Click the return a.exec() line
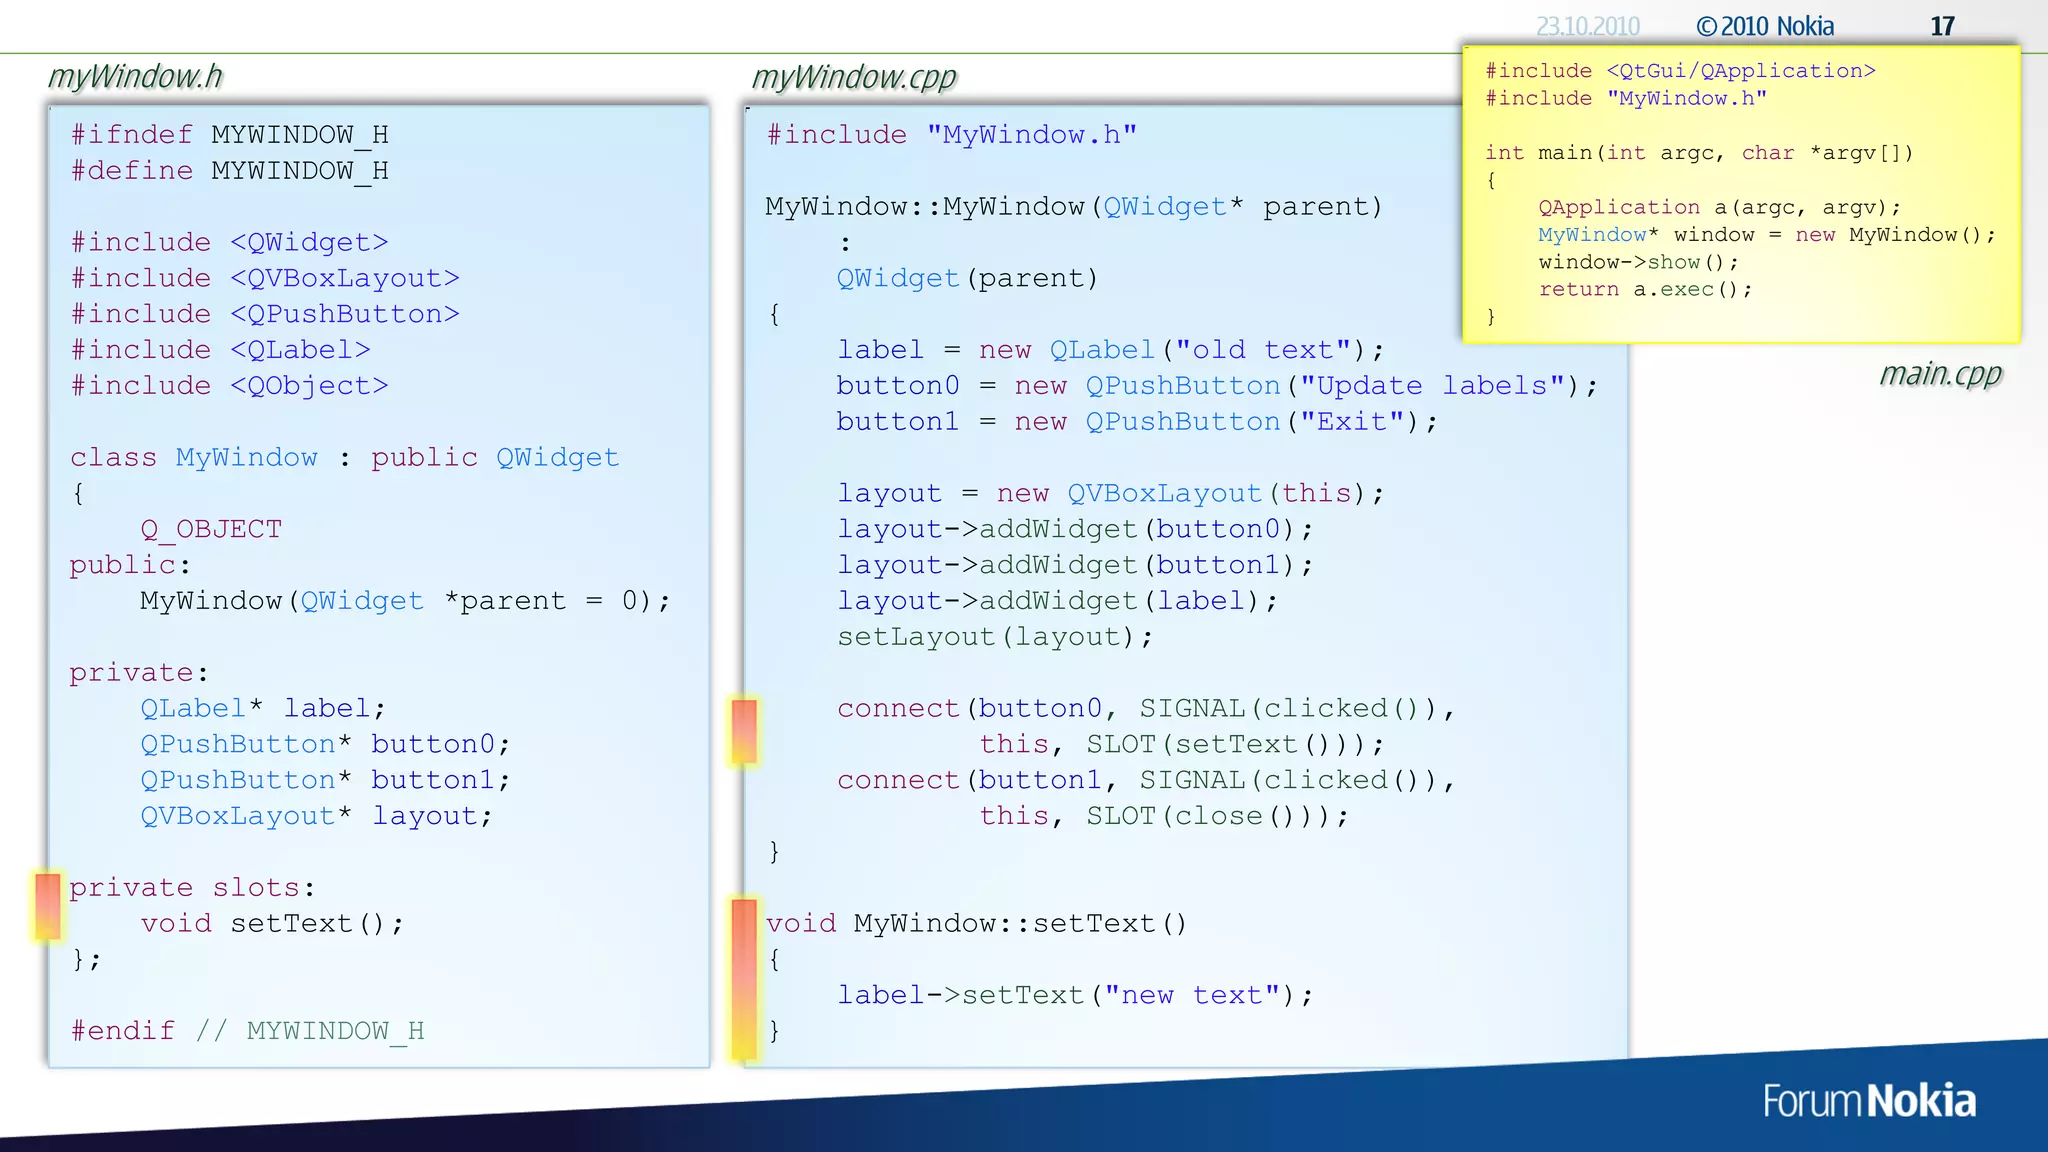Screen dimensions: 2048x1152 click(x=1645, y=289)
